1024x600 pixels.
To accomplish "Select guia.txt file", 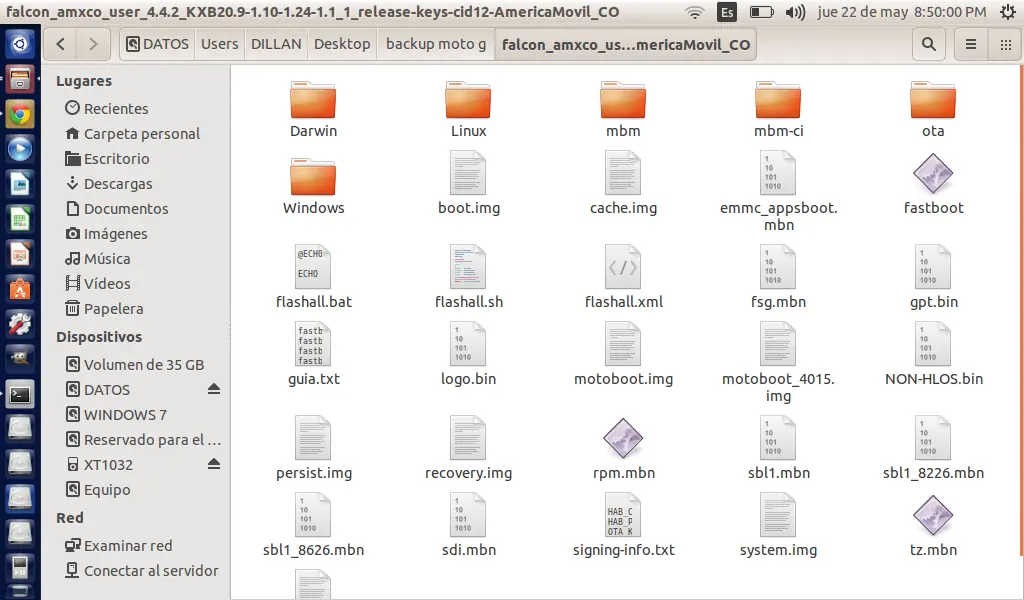I will [x=313, y=355].
